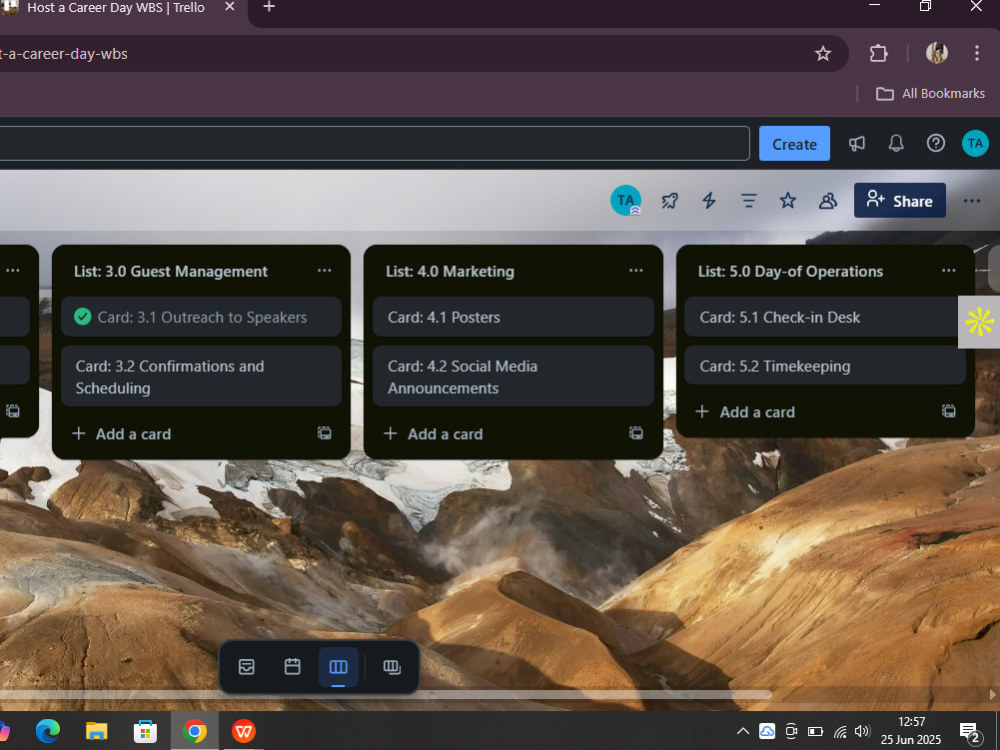Close the Host a Career Day WBS tab

(230, 7)
